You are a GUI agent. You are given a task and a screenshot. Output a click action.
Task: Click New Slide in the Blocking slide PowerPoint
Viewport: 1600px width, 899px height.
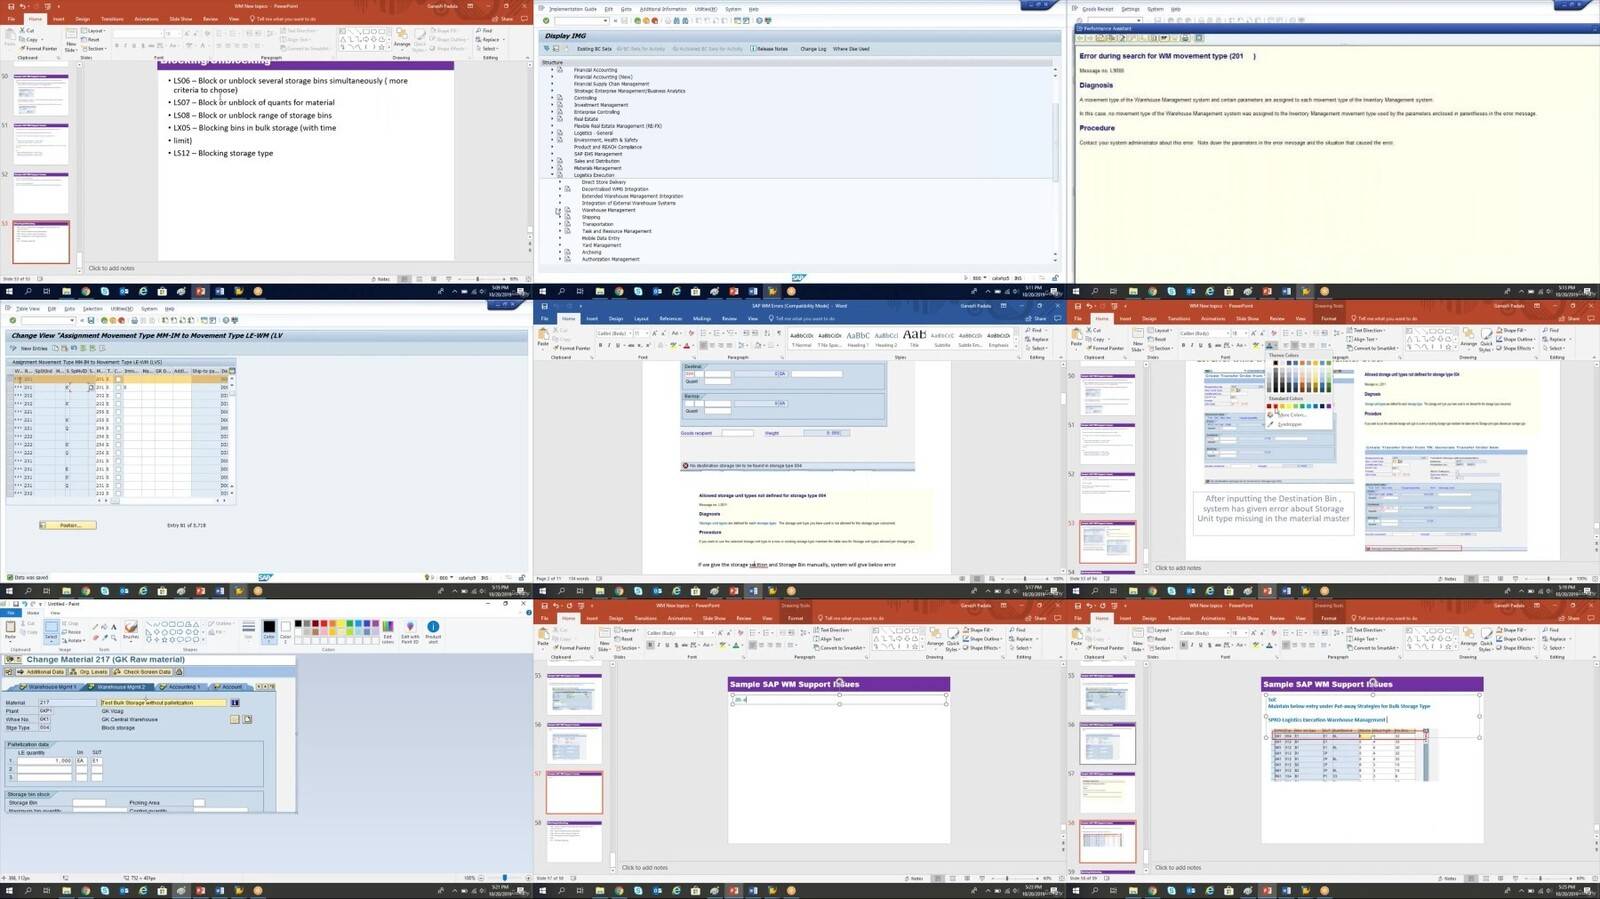[71, 39]
